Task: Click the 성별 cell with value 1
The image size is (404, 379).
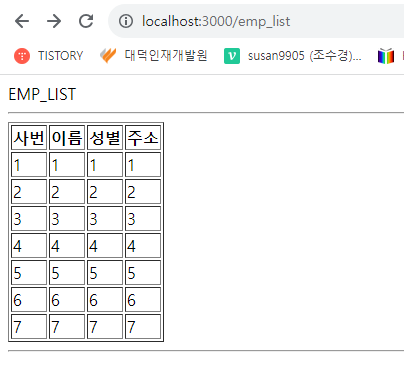Action: click(x=105, y=165)
